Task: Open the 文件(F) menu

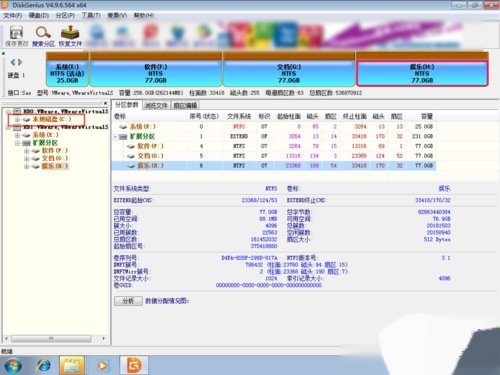Action: coord(13,15)
